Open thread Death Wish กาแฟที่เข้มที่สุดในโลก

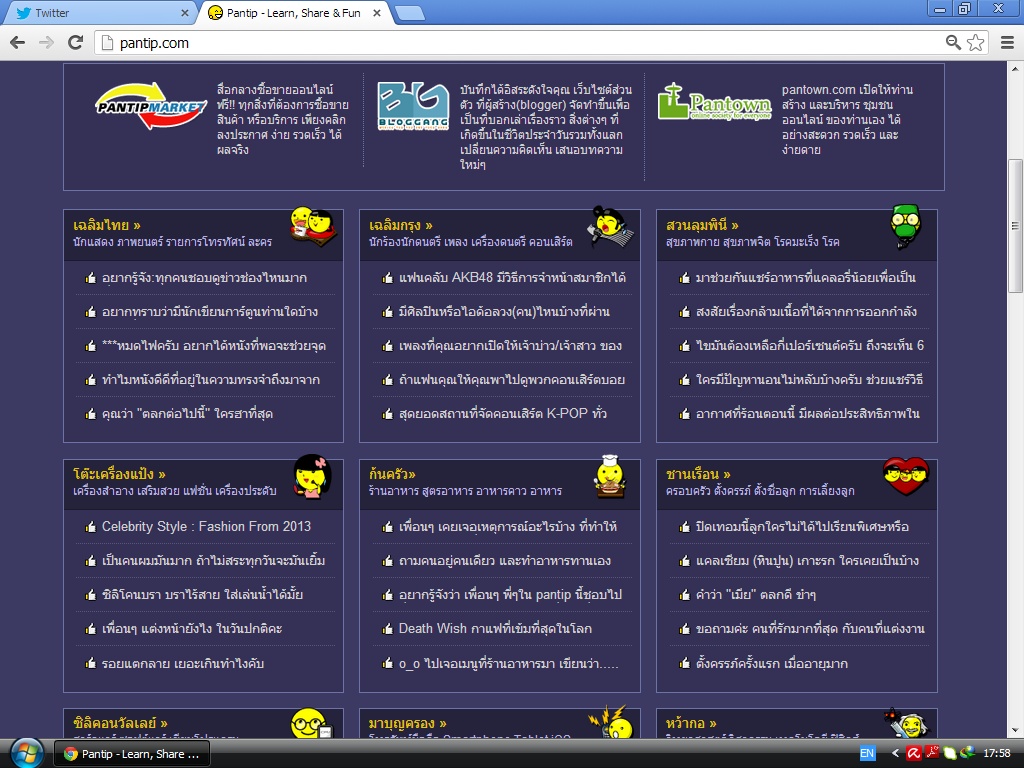tap(496, 628)
